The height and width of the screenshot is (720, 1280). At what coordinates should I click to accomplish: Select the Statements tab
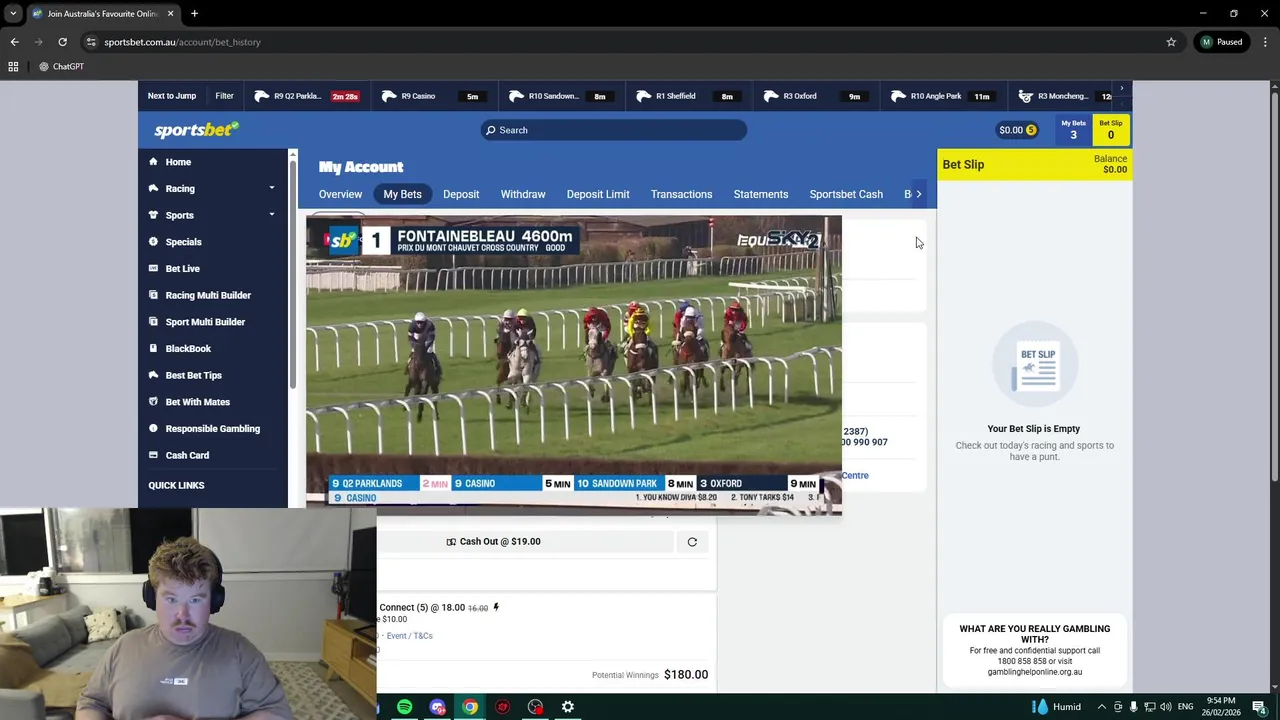761,194
